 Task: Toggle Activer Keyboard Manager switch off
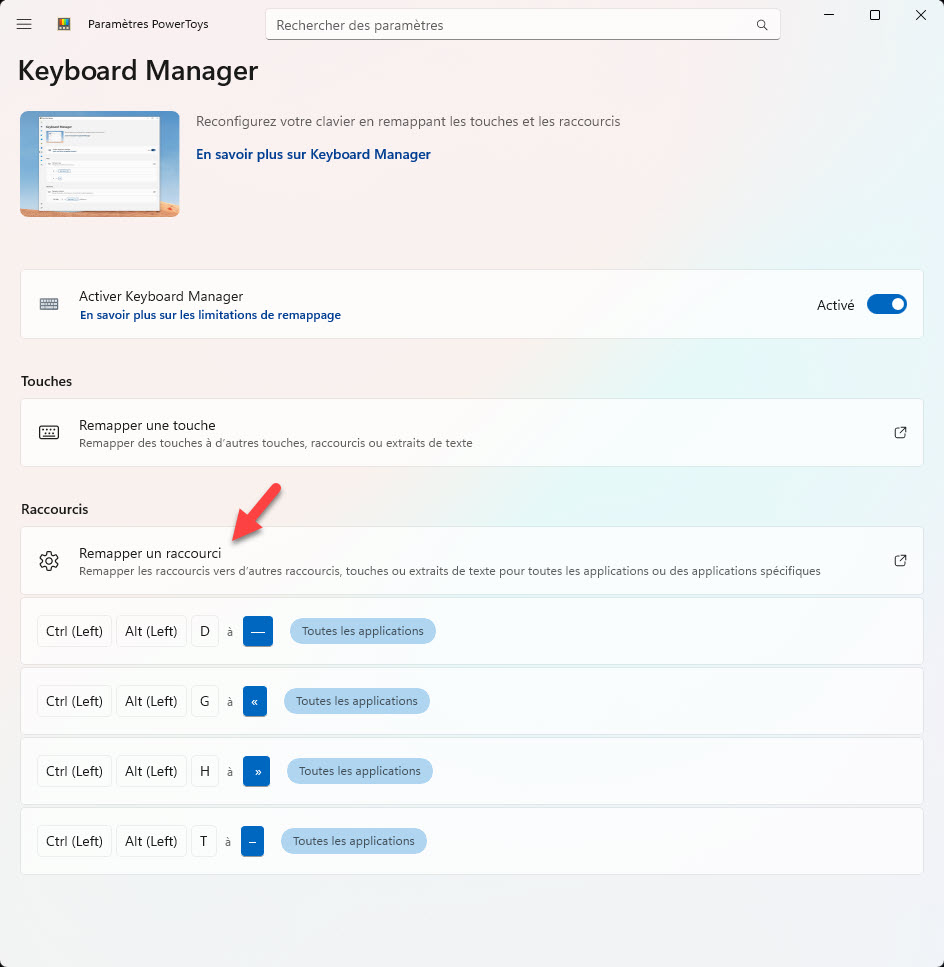[886, 304]
